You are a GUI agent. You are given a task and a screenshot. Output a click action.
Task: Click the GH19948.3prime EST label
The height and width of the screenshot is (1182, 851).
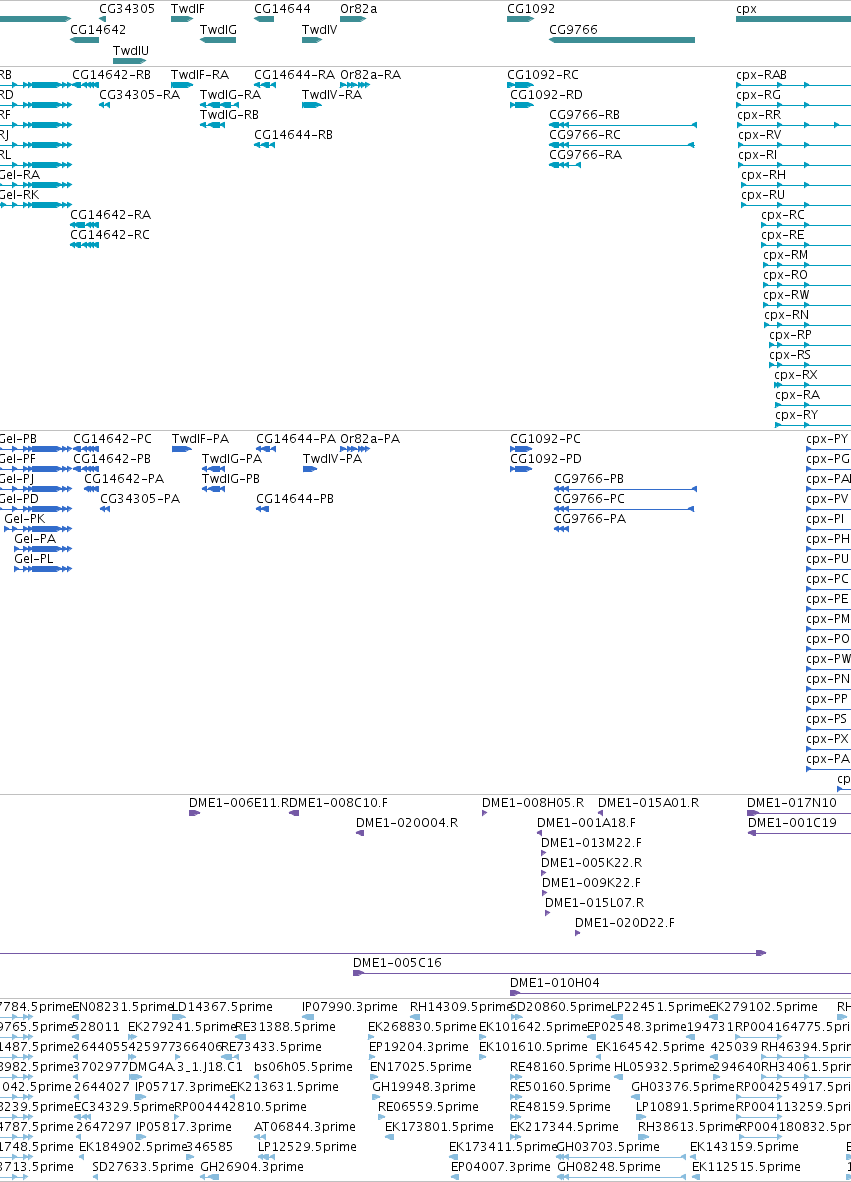[x=424, y=1087]
